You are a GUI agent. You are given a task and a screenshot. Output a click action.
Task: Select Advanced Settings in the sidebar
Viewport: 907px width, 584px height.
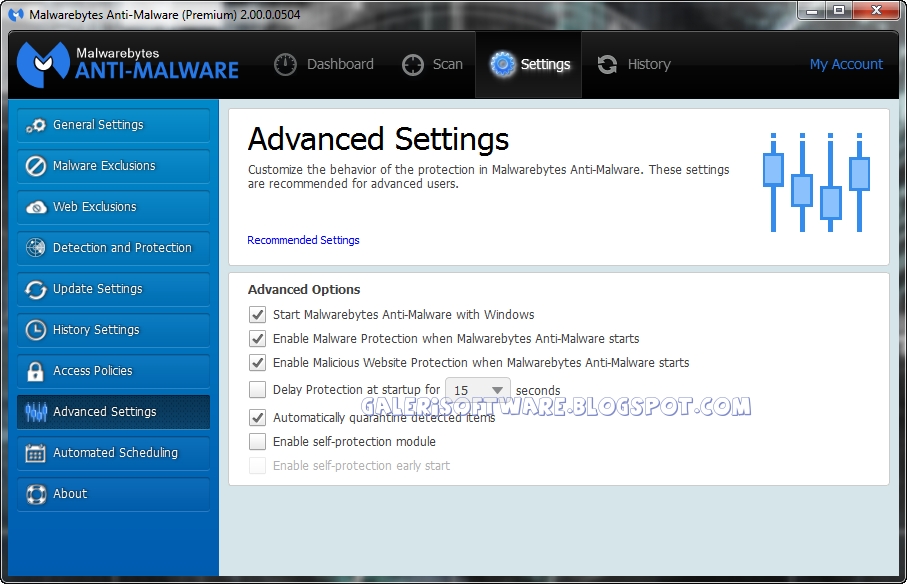tap(113, 412)
